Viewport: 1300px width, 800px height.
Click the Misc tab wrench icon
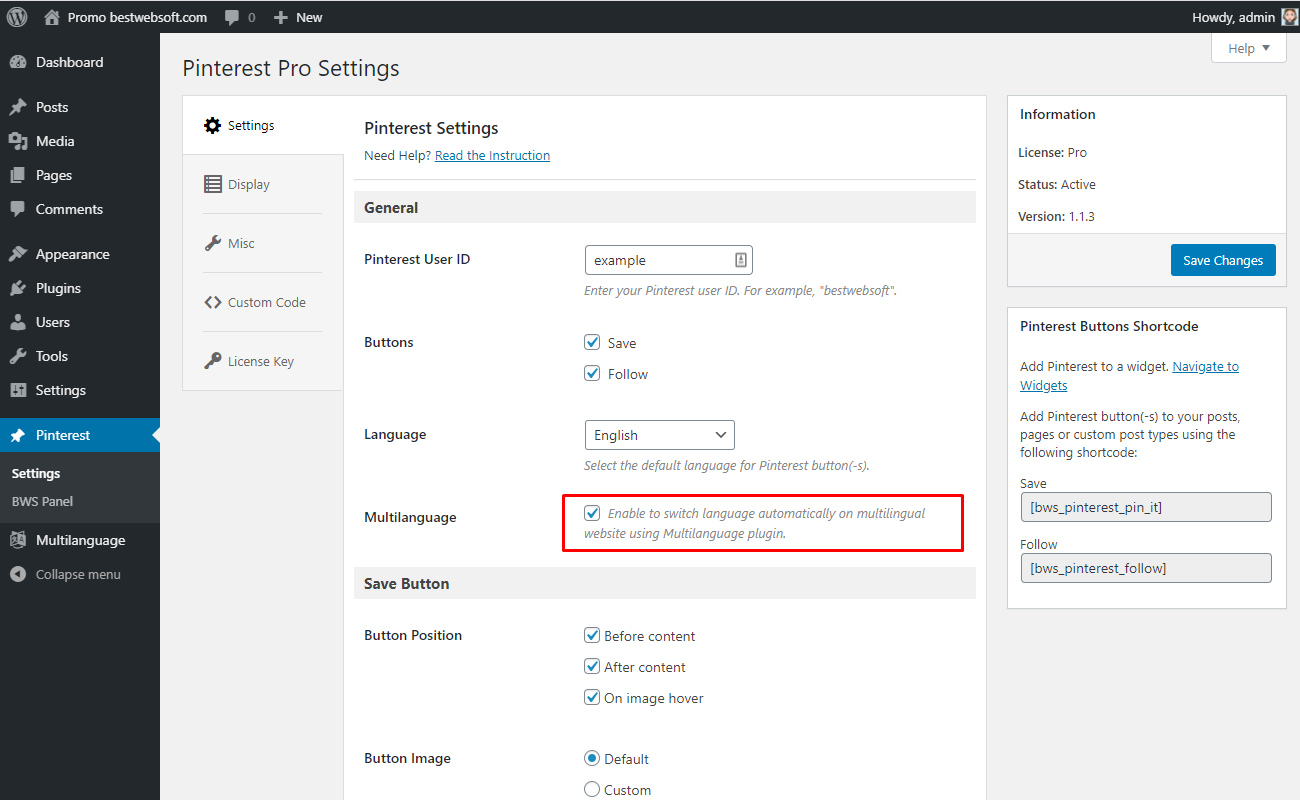(212, 243)
